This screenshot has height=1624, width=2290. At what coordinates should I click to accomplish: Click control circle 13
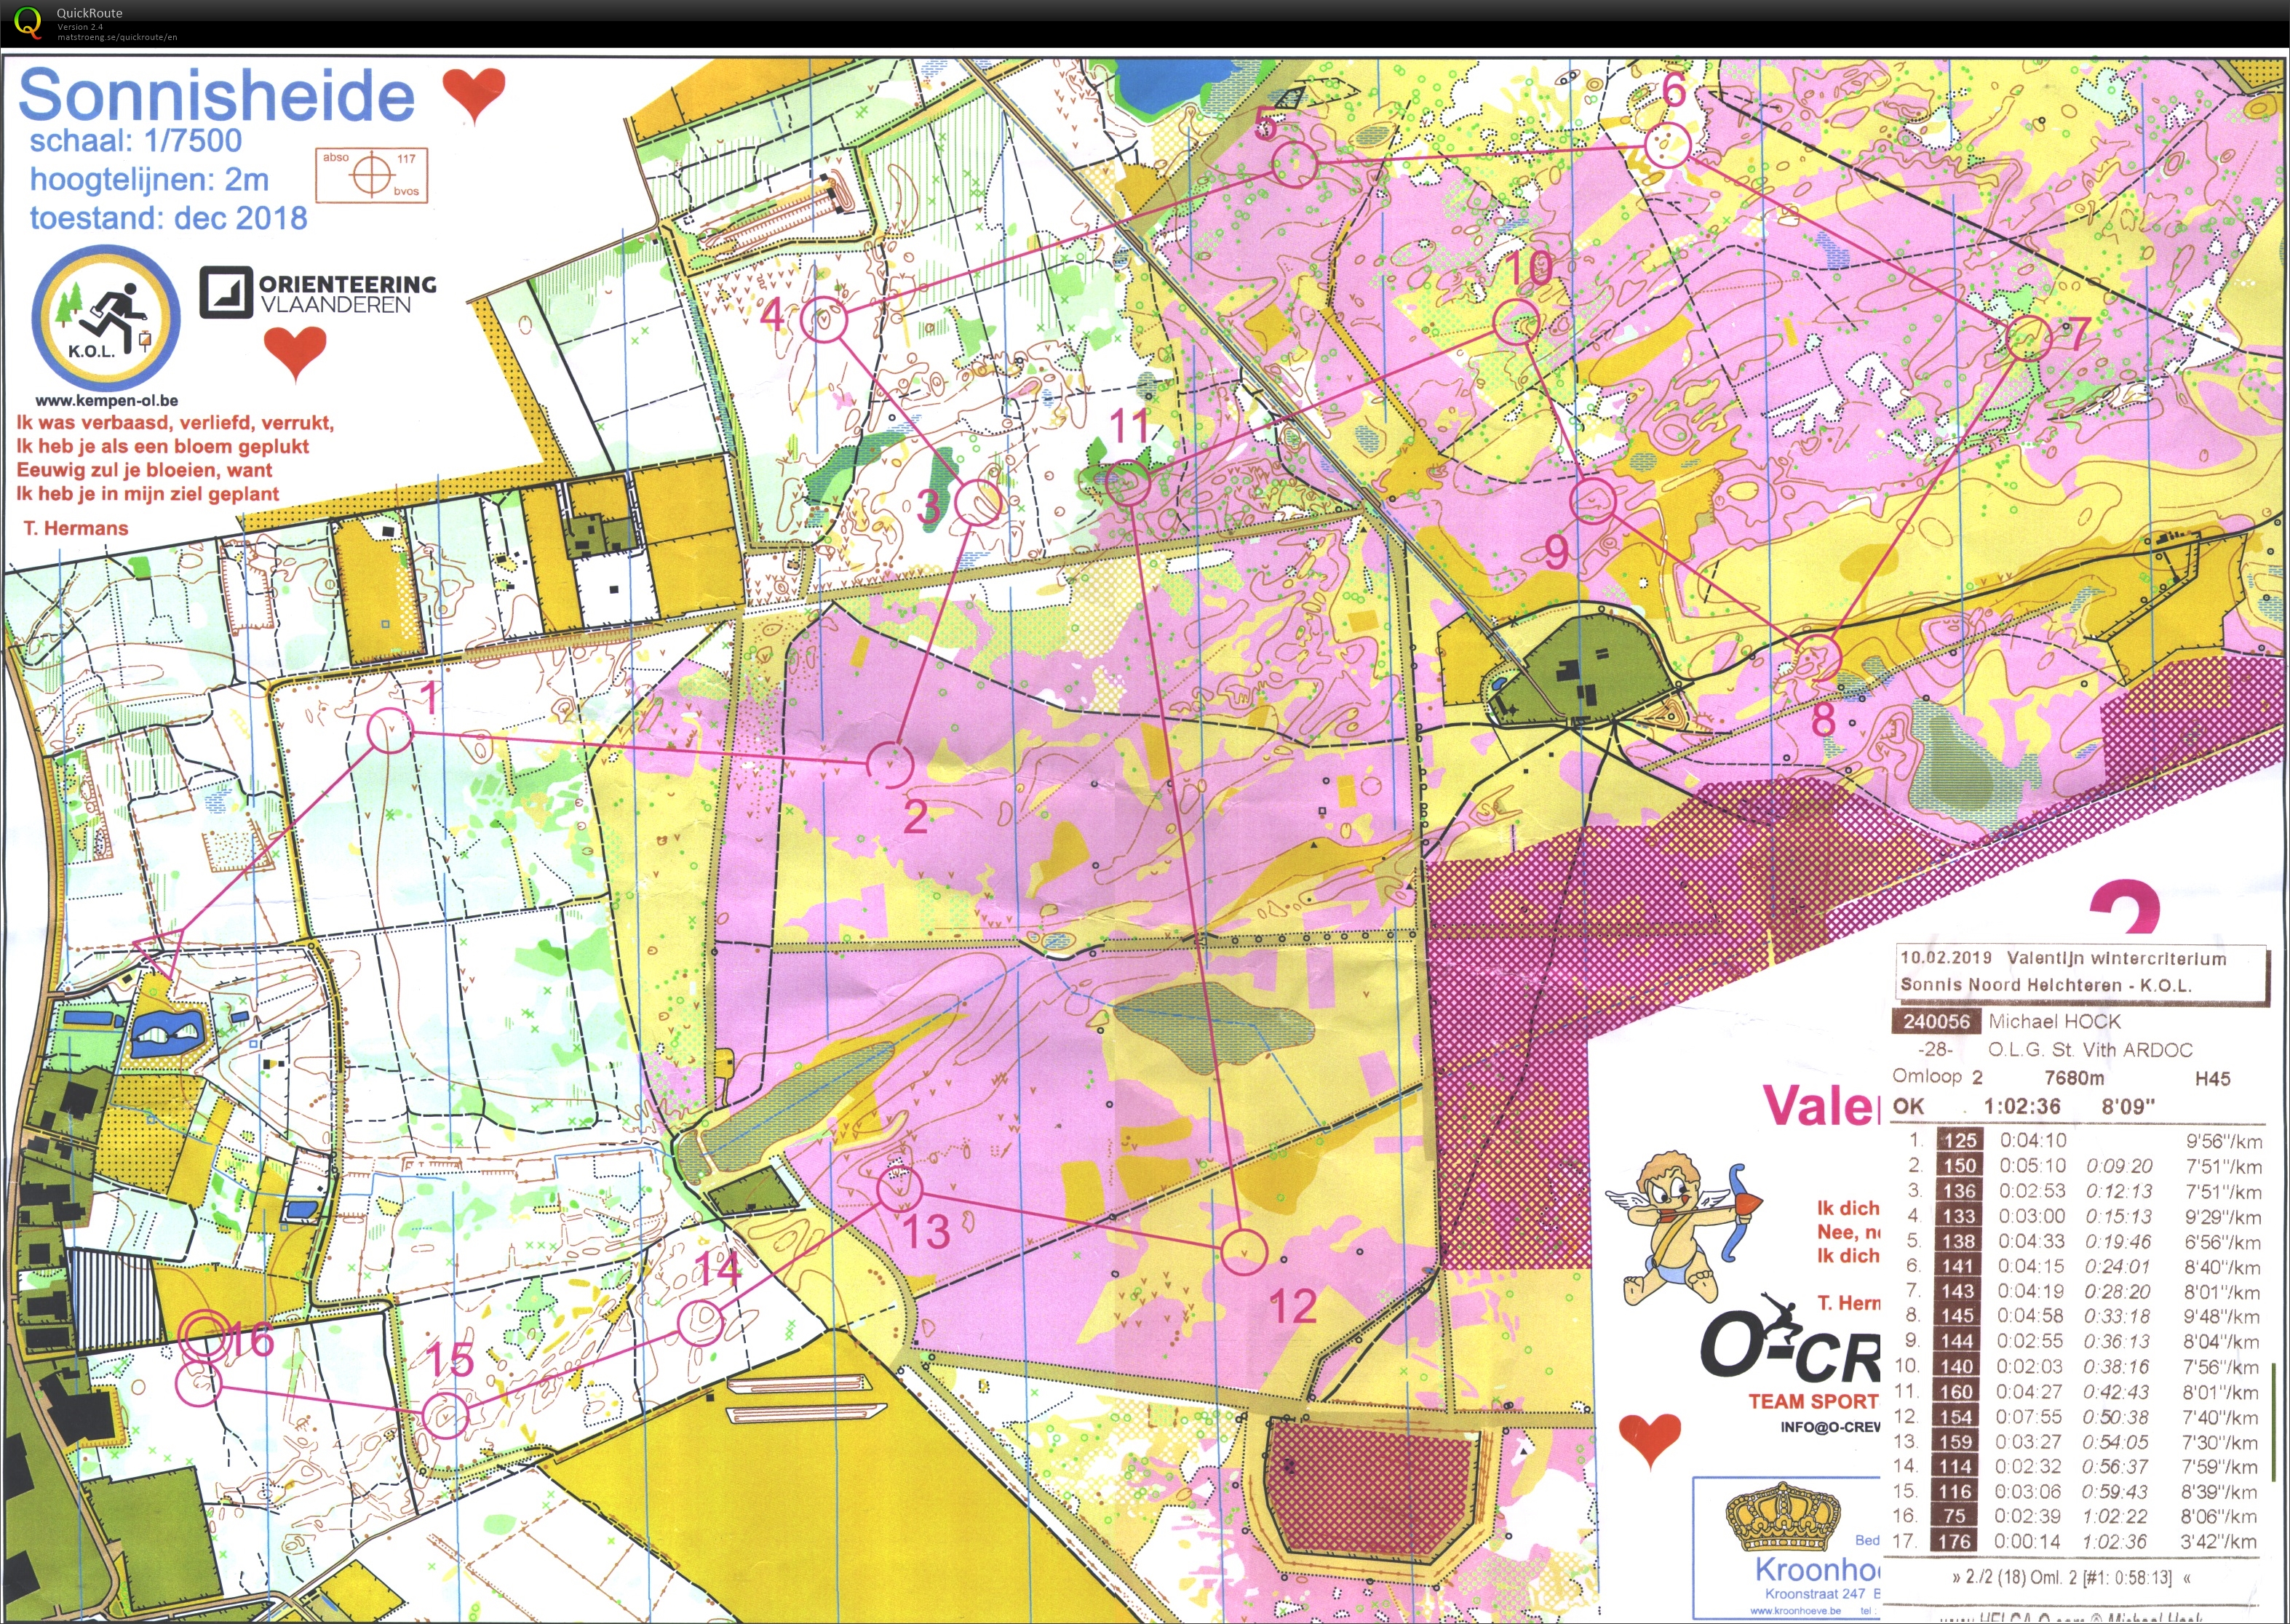(x=900, y=1188)
